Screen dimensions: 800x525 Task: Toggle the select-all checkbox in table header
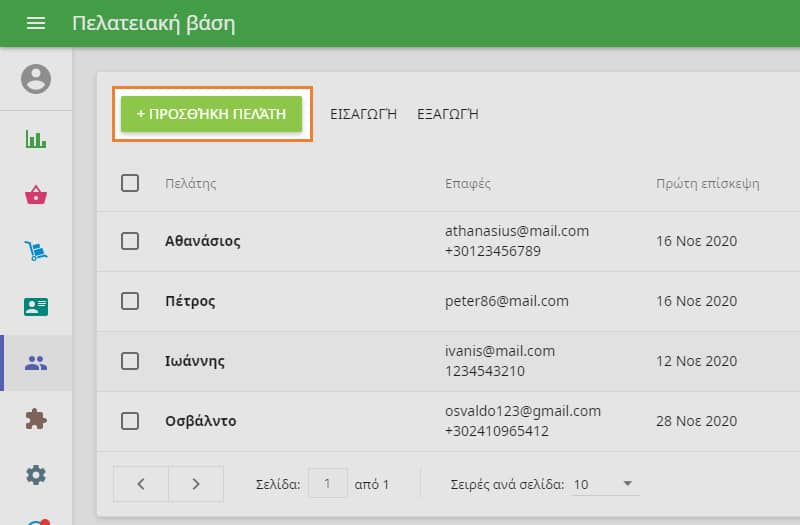[130, 183]
